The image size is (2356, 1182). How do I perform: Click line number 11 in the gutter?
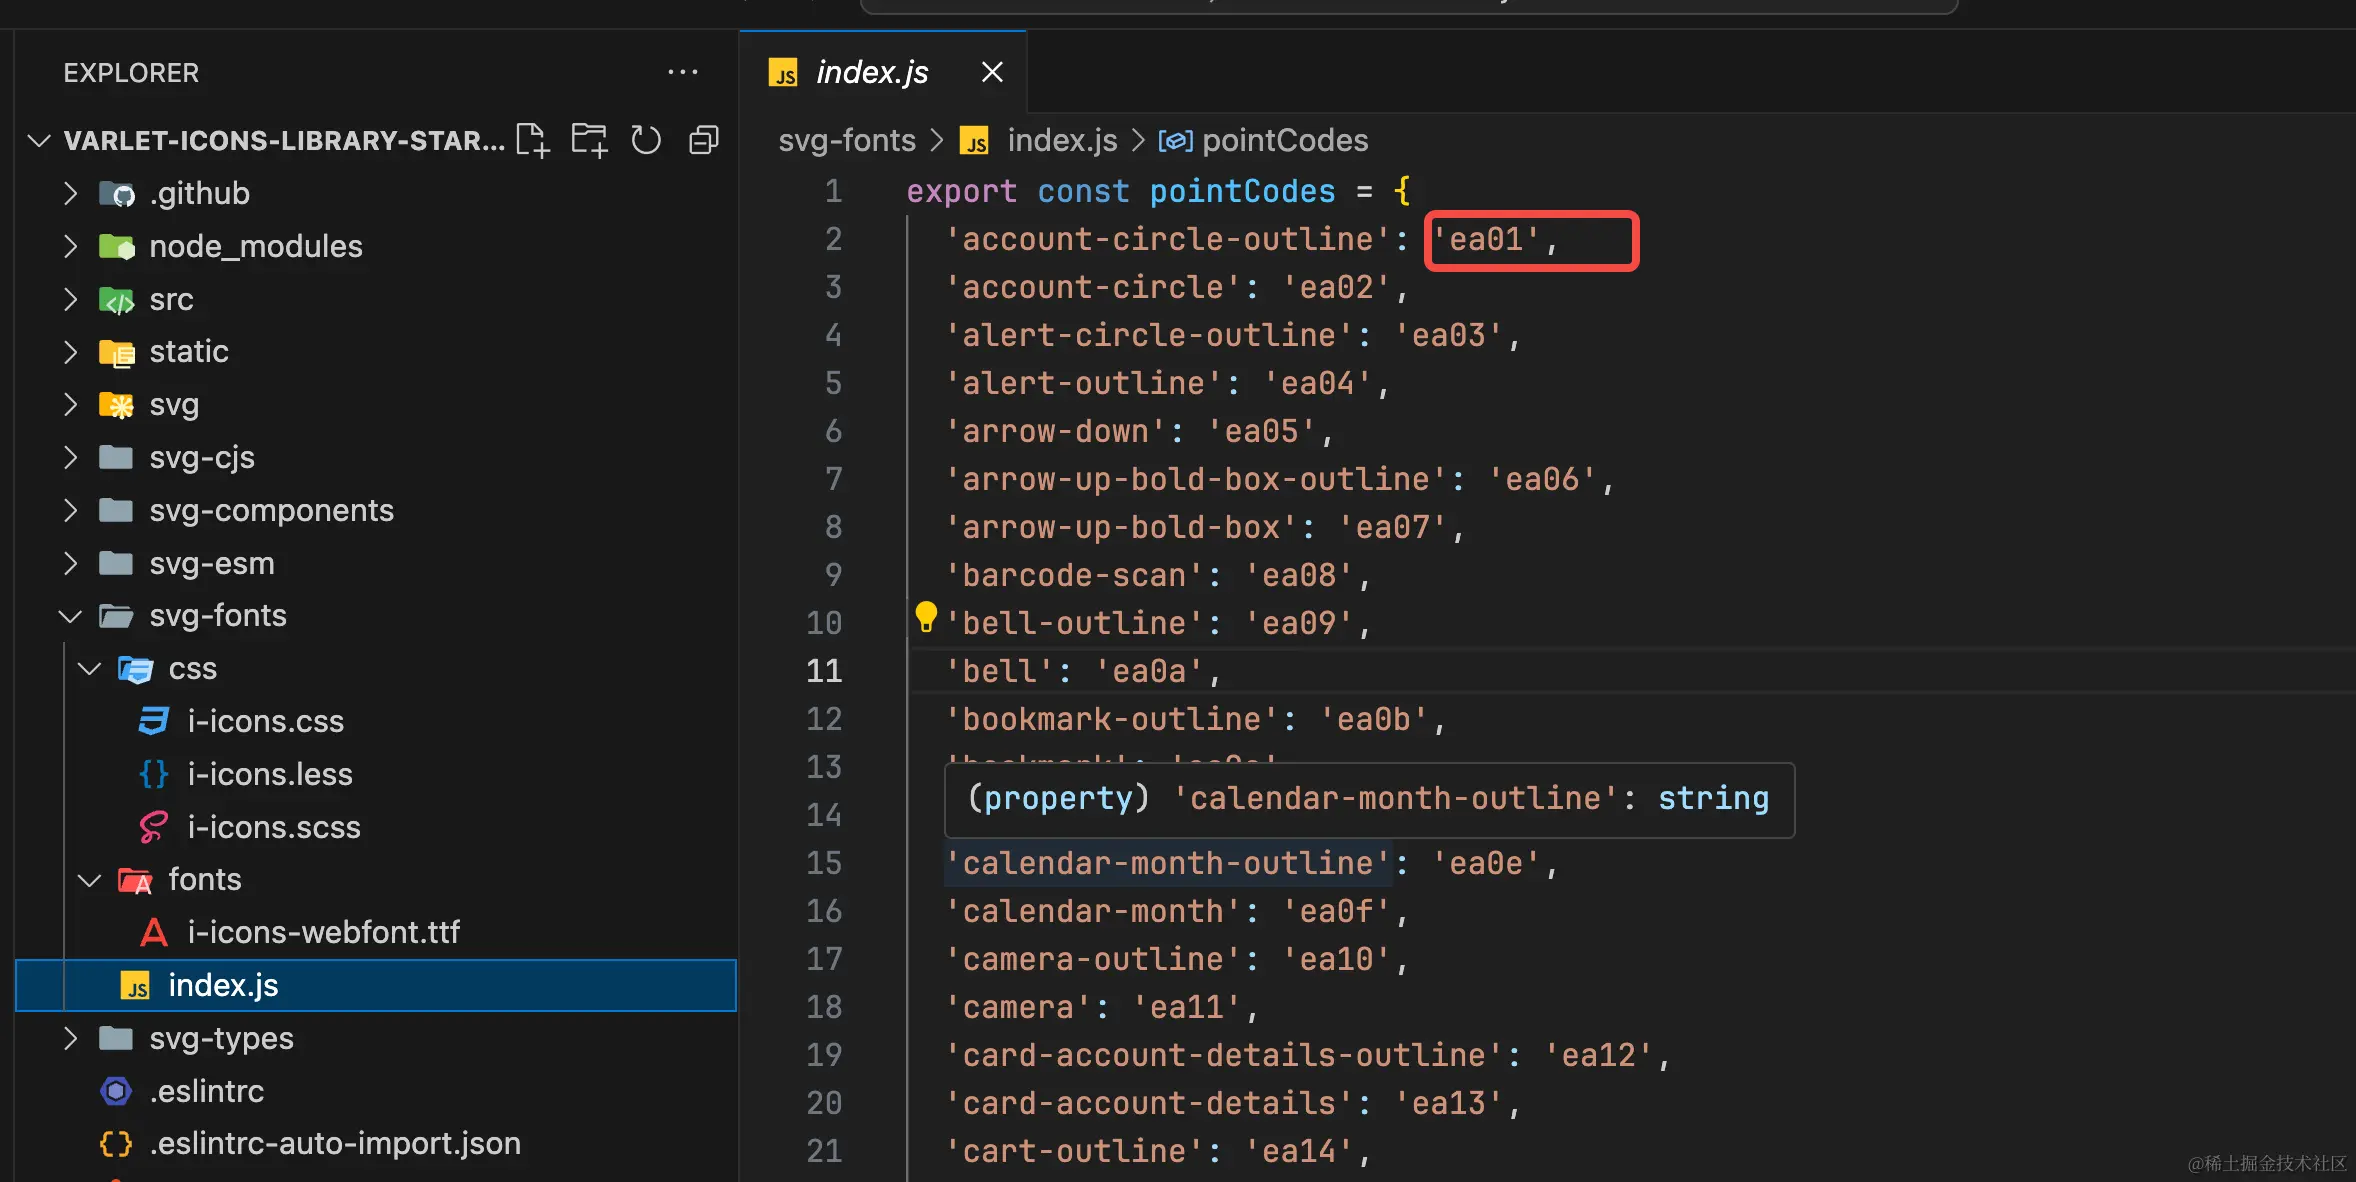point(824,670)
